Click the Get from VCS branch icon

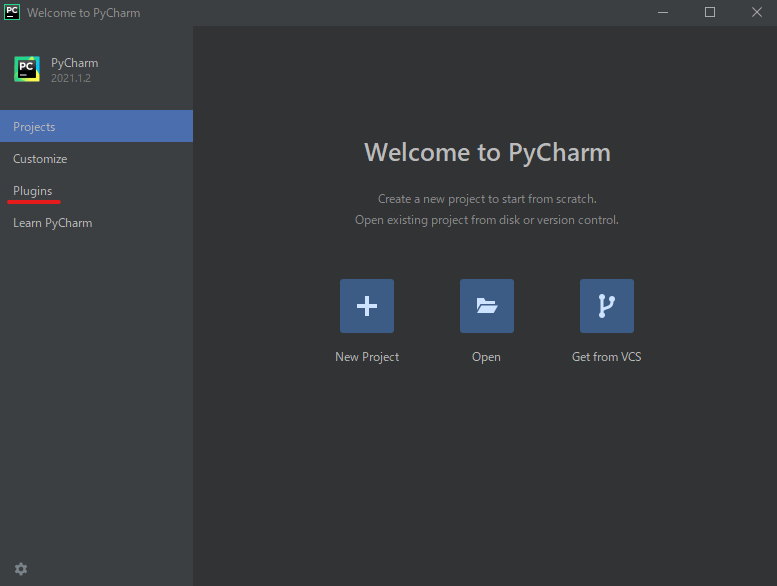[607, 306]
